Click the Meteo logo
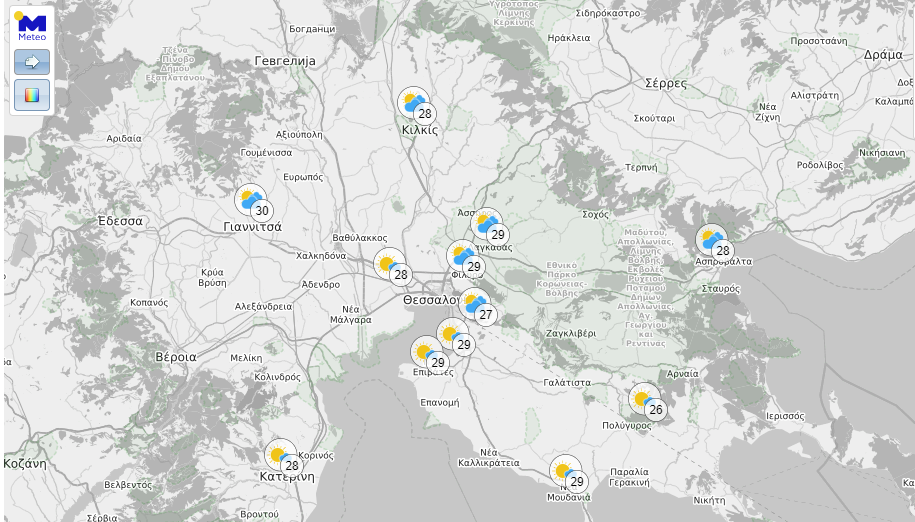 [32, 26]
